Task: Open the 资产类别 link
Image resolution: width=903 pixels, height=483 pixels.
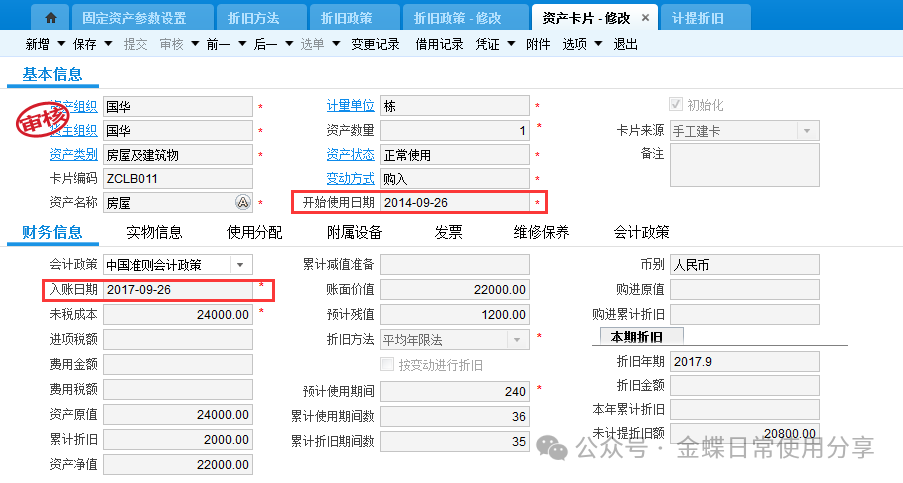Action: tap(73, 155)
